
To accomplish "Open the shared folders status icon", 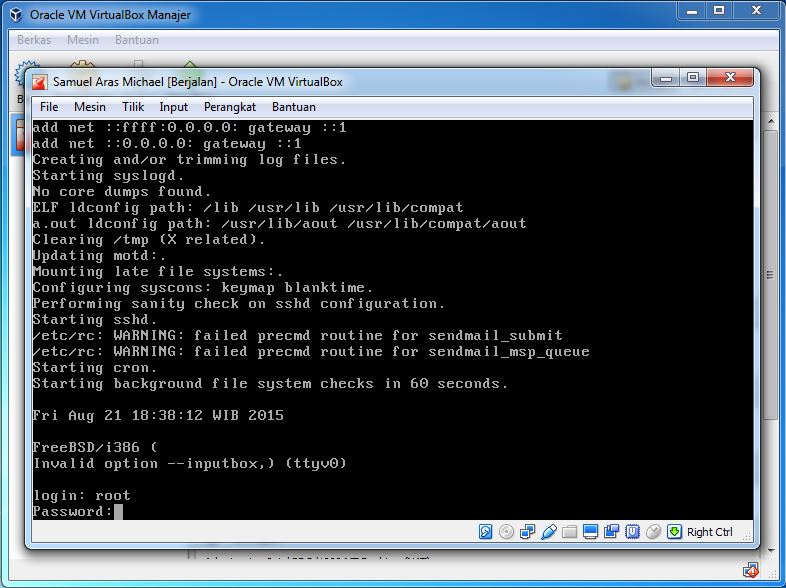I will point(569,532).
